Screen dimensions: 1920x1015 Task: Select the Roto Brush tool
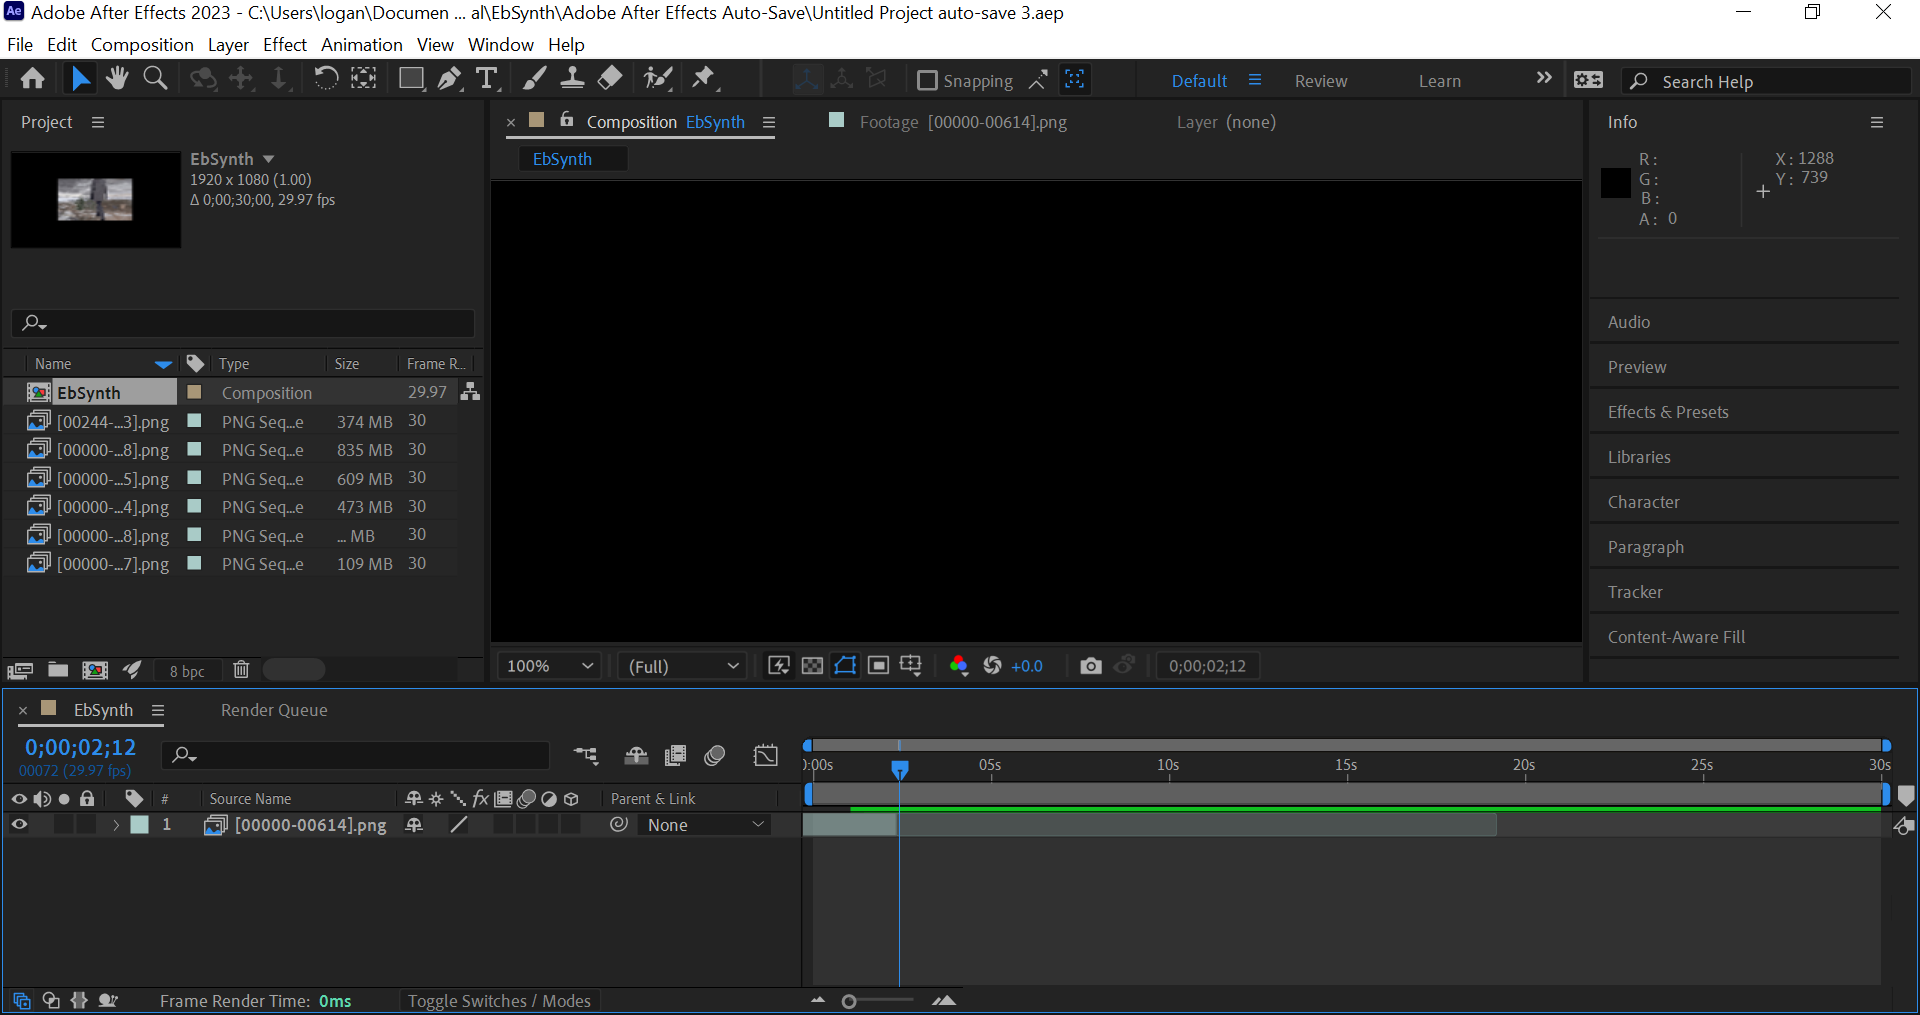click(658, 79)
